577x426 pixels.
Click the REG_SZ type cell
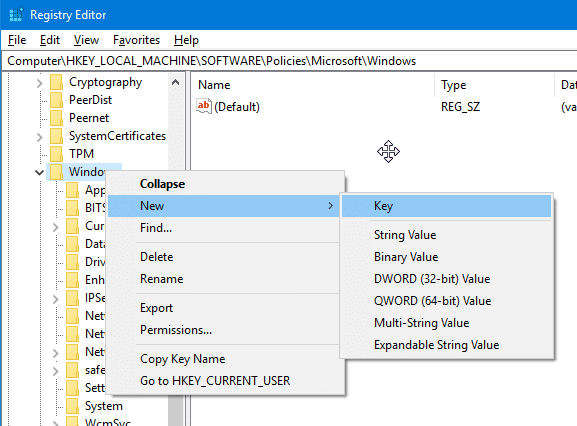(x=461, y=107)
